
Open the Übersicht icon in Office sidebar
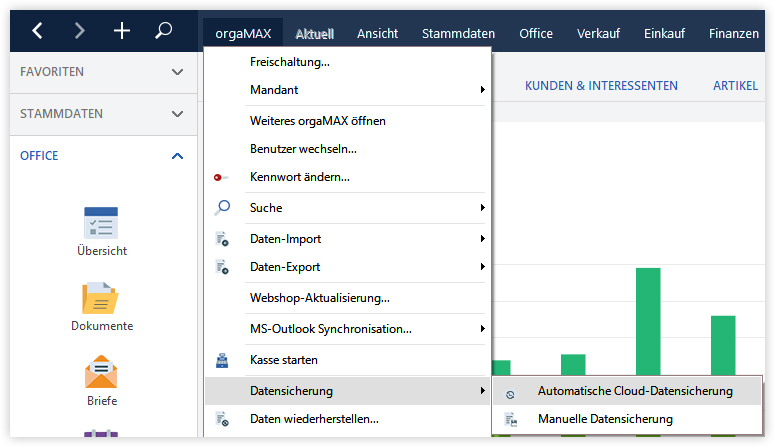pos(101,223)
